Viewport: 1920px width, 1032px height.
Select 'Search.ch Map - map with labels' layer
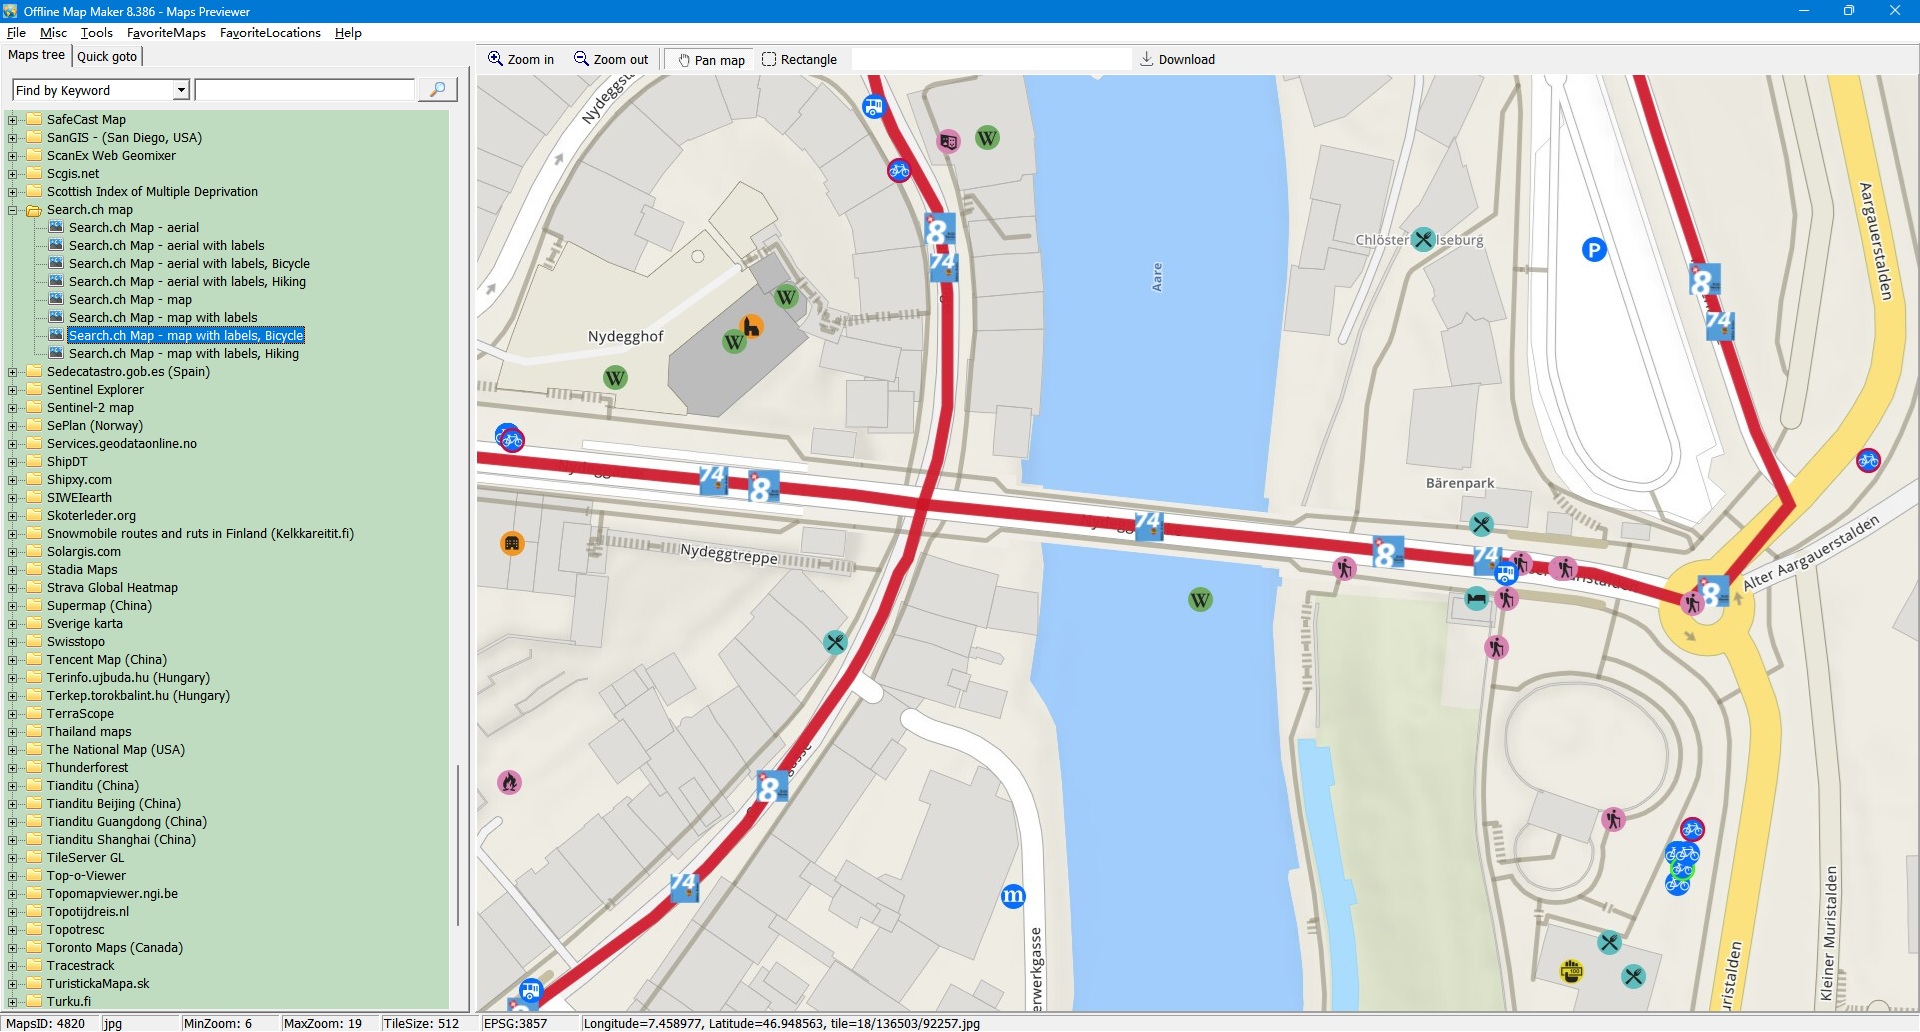(163, 318)
